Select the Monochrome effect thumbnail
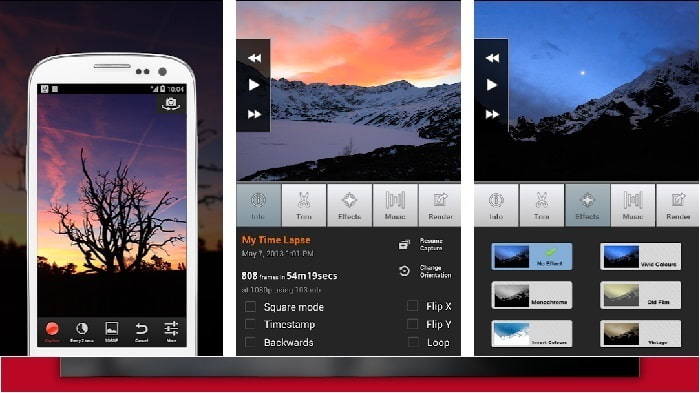This screenshot has height=393, width=700. pyautogui.click(x=531, y=295)
